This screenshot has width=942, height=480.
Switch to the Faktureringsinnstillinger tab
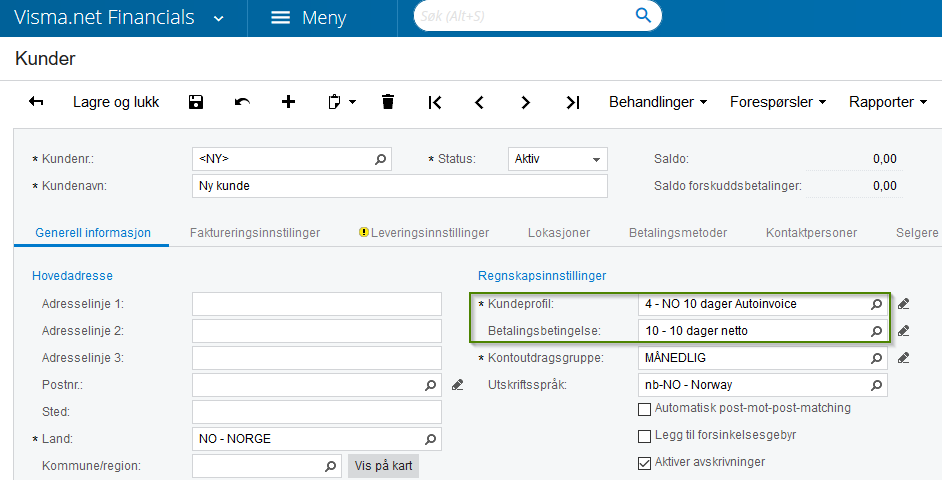click(x=255, y=233)
